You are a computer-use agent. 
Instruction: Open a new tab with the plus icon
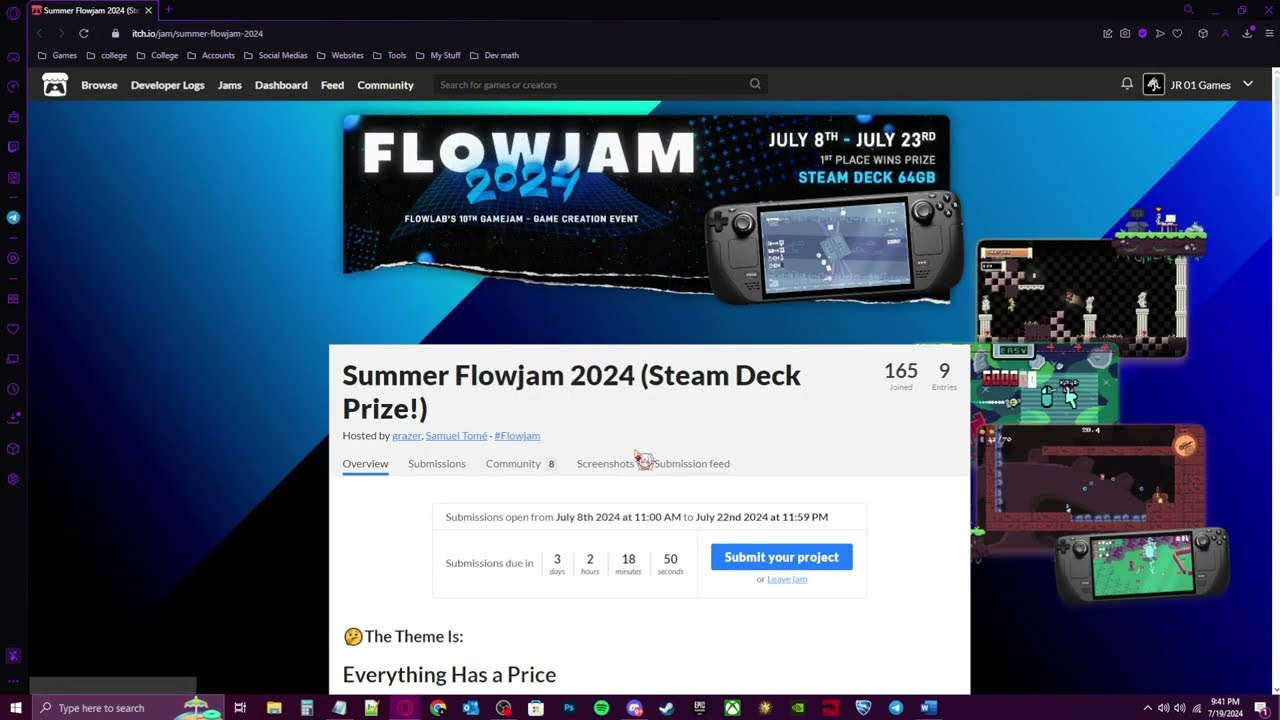(168, 10)
